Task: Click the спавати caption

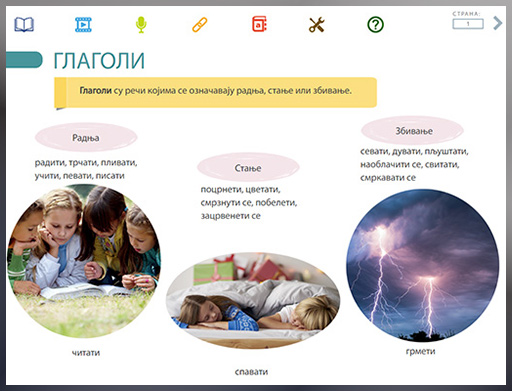Action: tap(251, 372)
